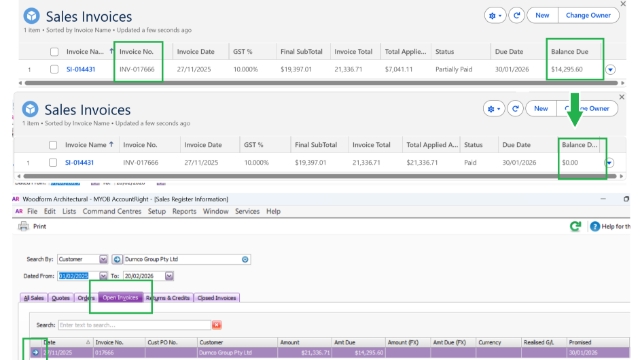Tick the row checkbox beside Partially Paid SI-014431
640x360 pixels.
coord(54,69)
